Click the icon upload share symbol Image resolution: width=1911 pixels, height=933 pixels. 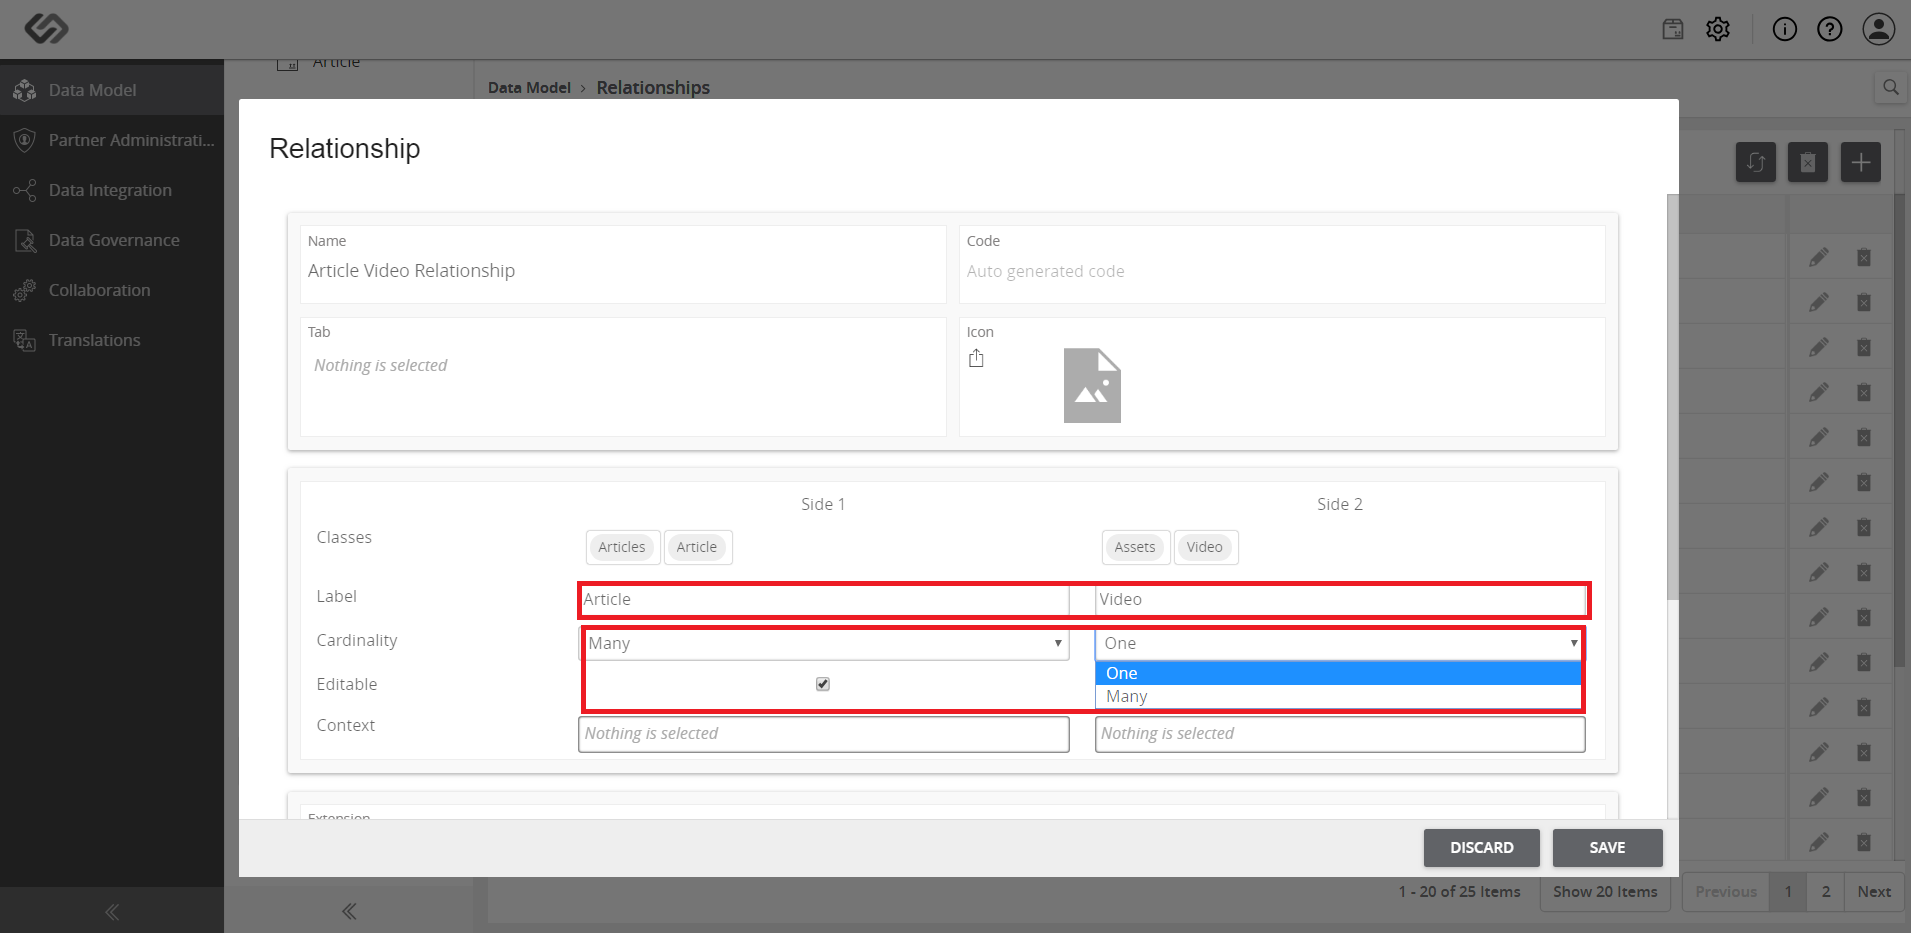tap(976, 358)
